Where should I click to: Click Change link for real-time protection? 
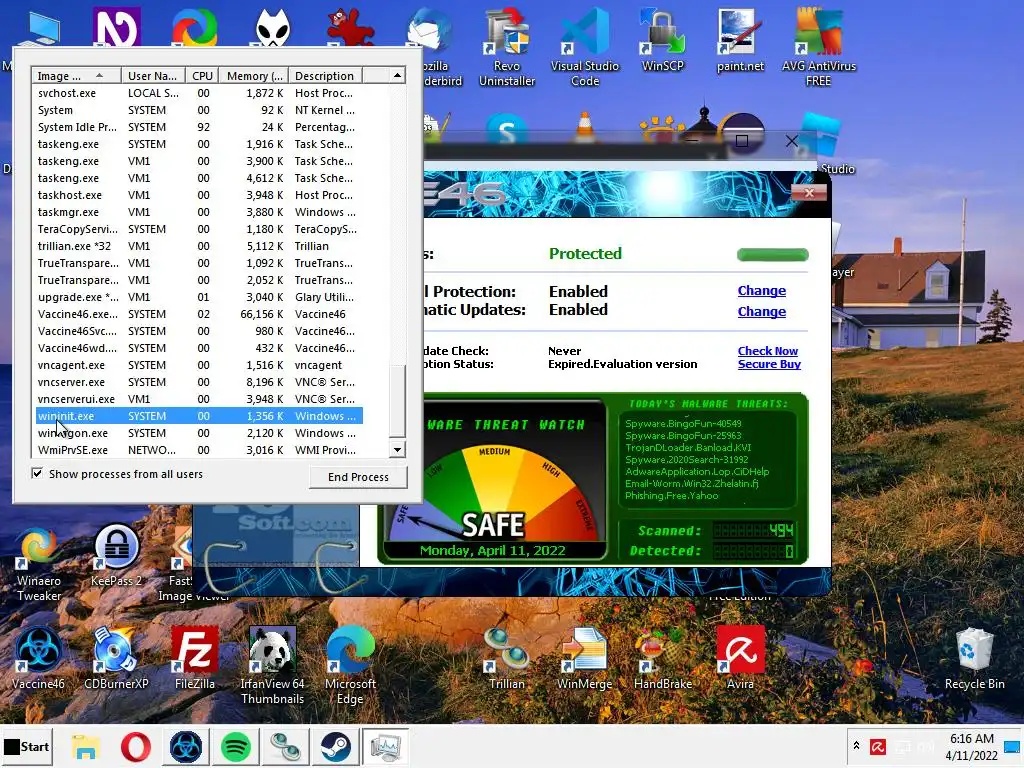coord(761,291)
